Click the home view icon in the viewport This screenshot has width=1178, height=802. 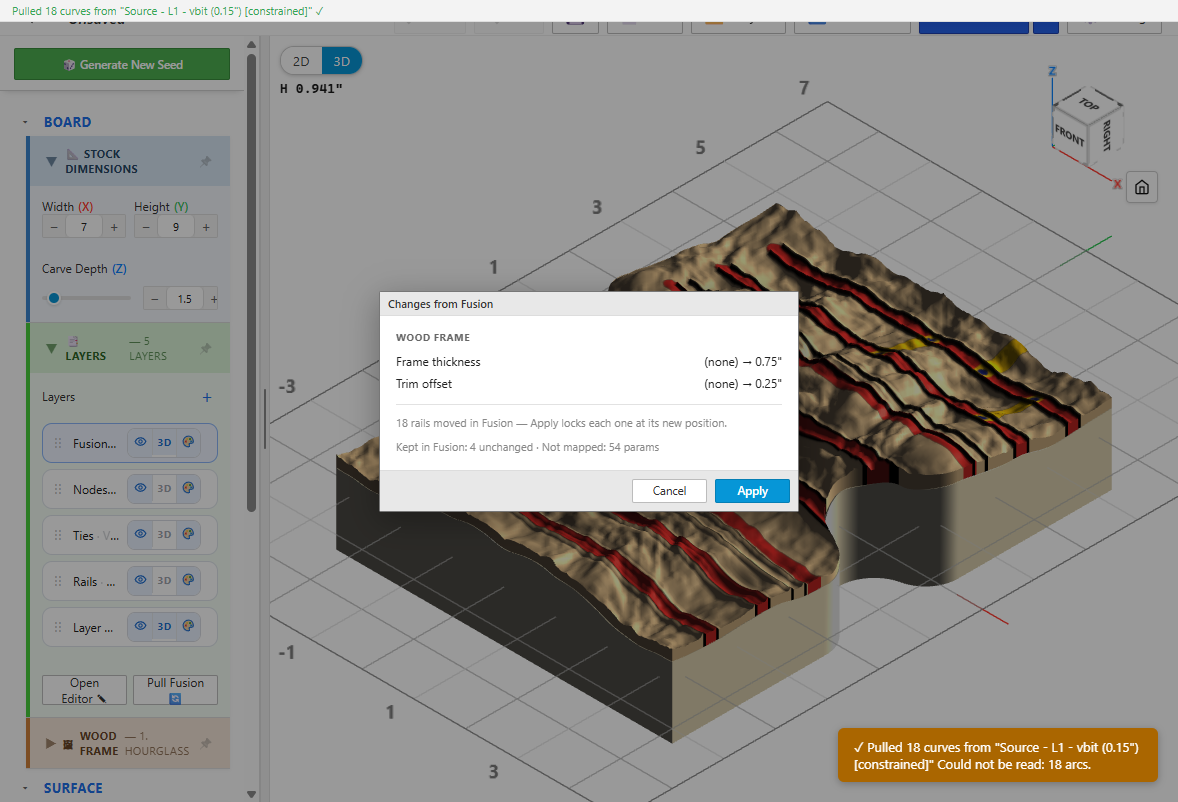pos(1141,187)
